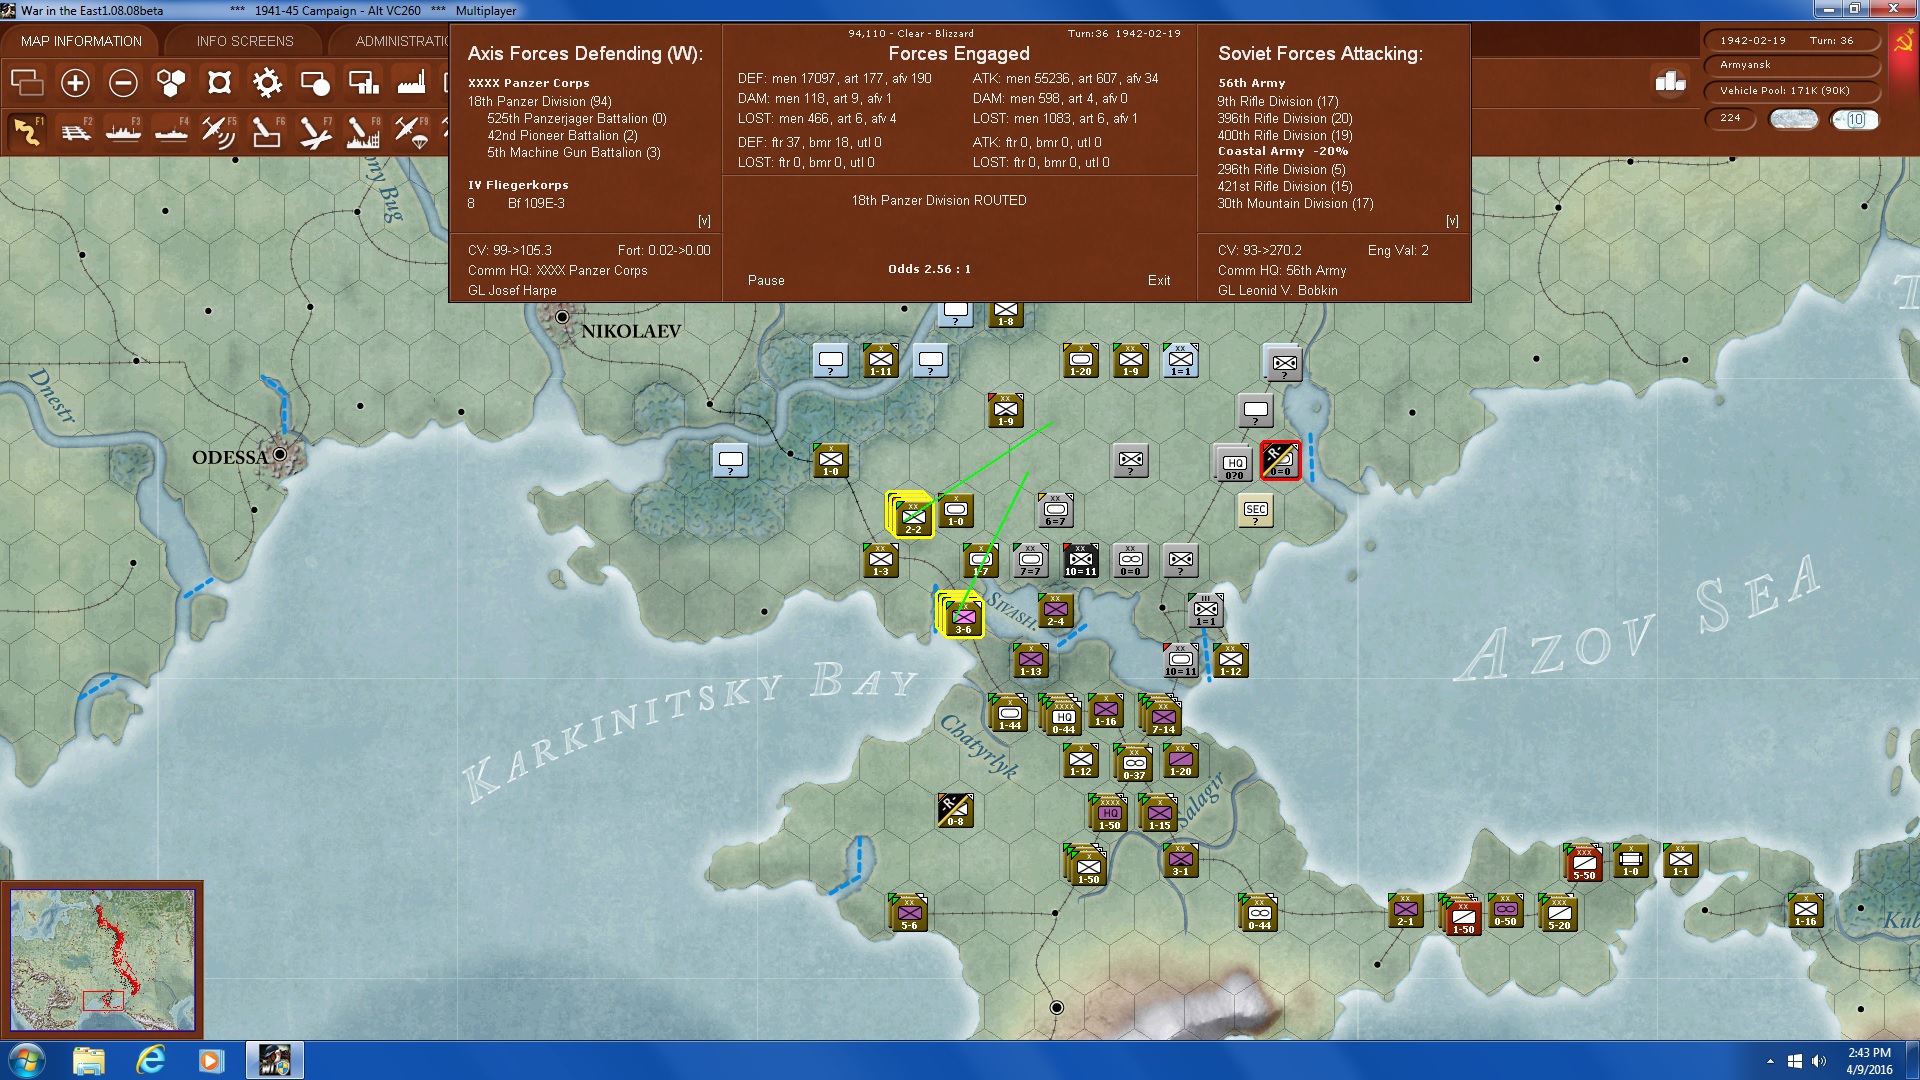This screenshot has height=1080, width=1920.
Task: Toggle the unit overview windows icon
Action: pos(27,83)
